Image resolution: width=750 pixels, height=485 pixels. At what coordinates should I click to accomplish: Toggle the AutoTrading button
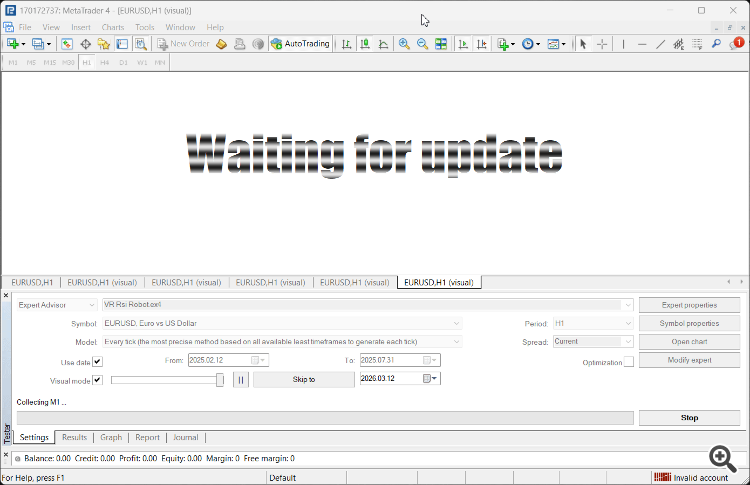point(300,44)
